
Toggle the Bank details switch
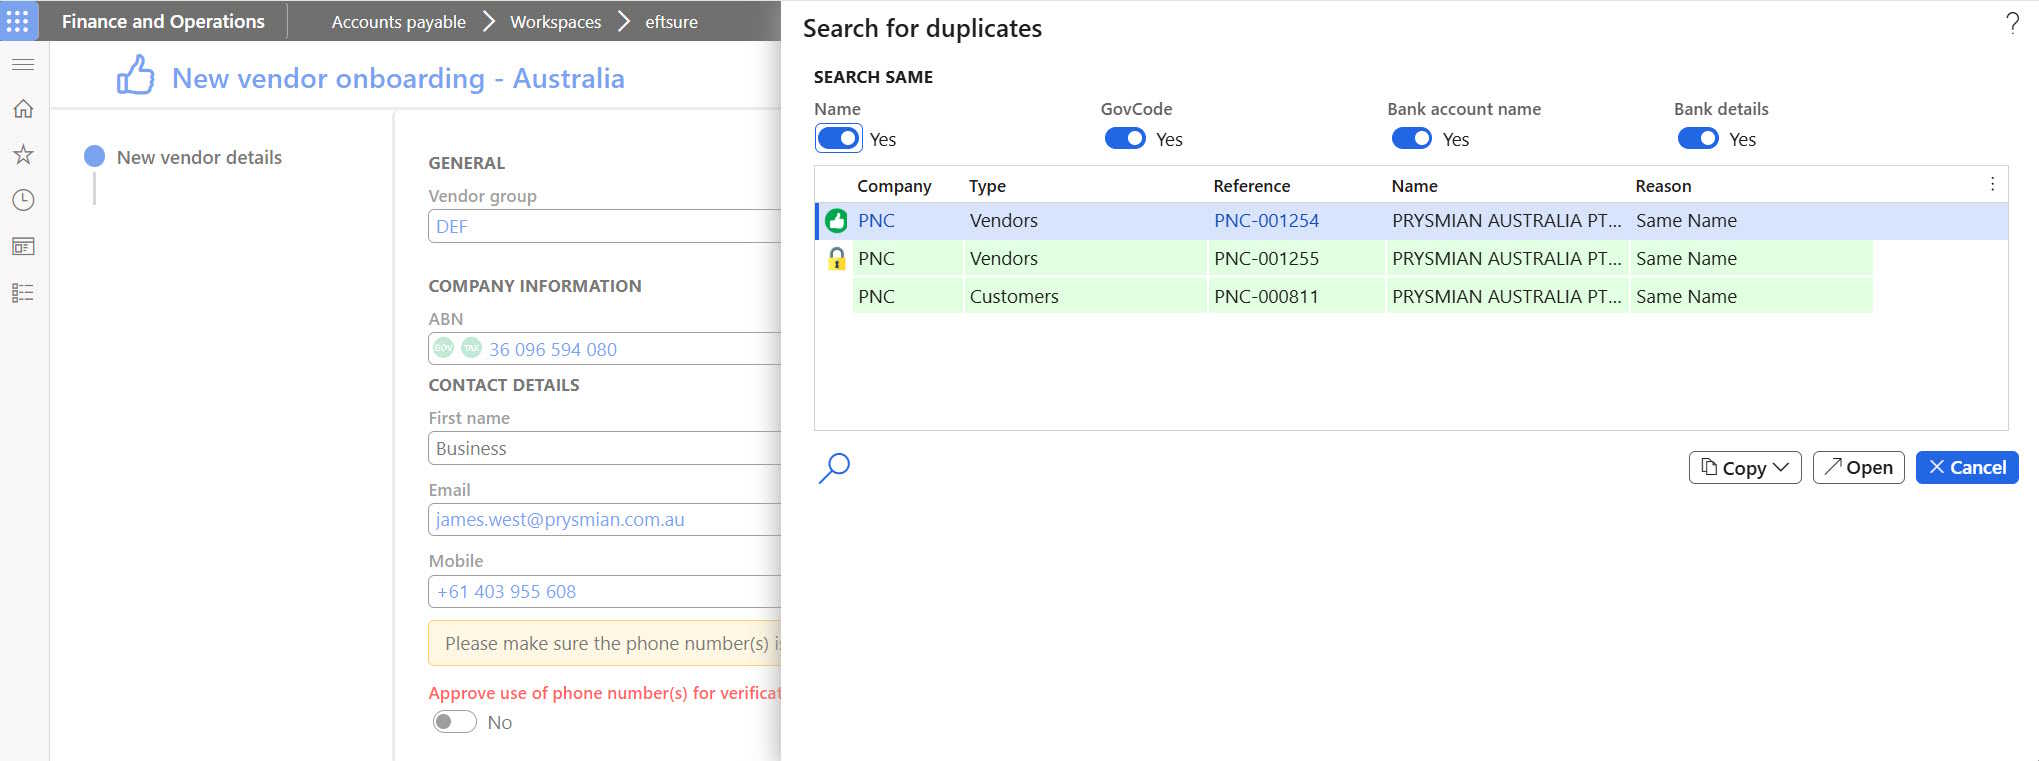click(x=1698, y=138)
